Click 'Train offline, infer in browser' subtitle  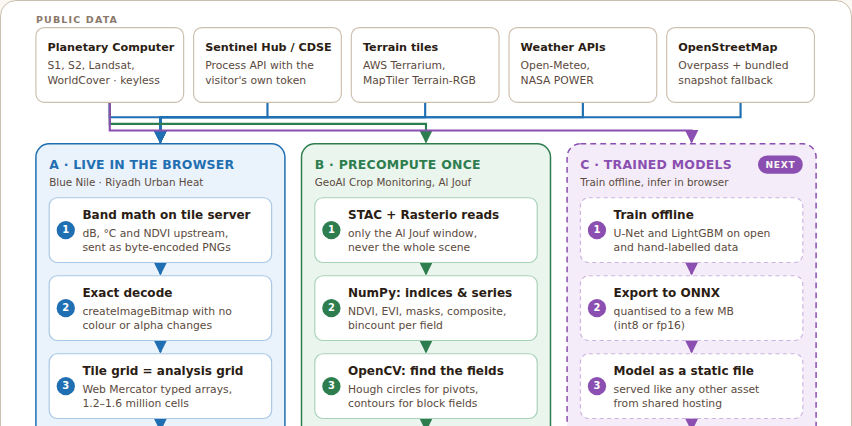coord(654,183)
